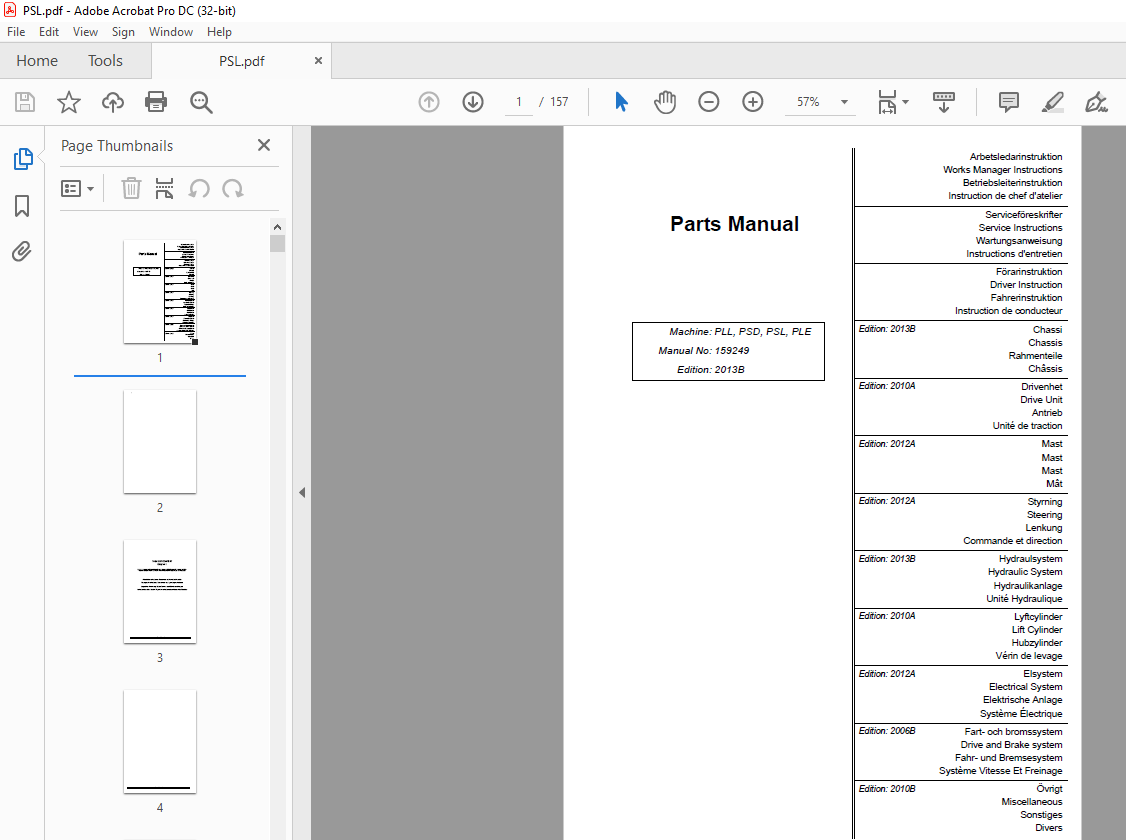Select page 1 thumbnail
The height and width of the screenshot is (840, 1126).
click(x=159, y=292)
